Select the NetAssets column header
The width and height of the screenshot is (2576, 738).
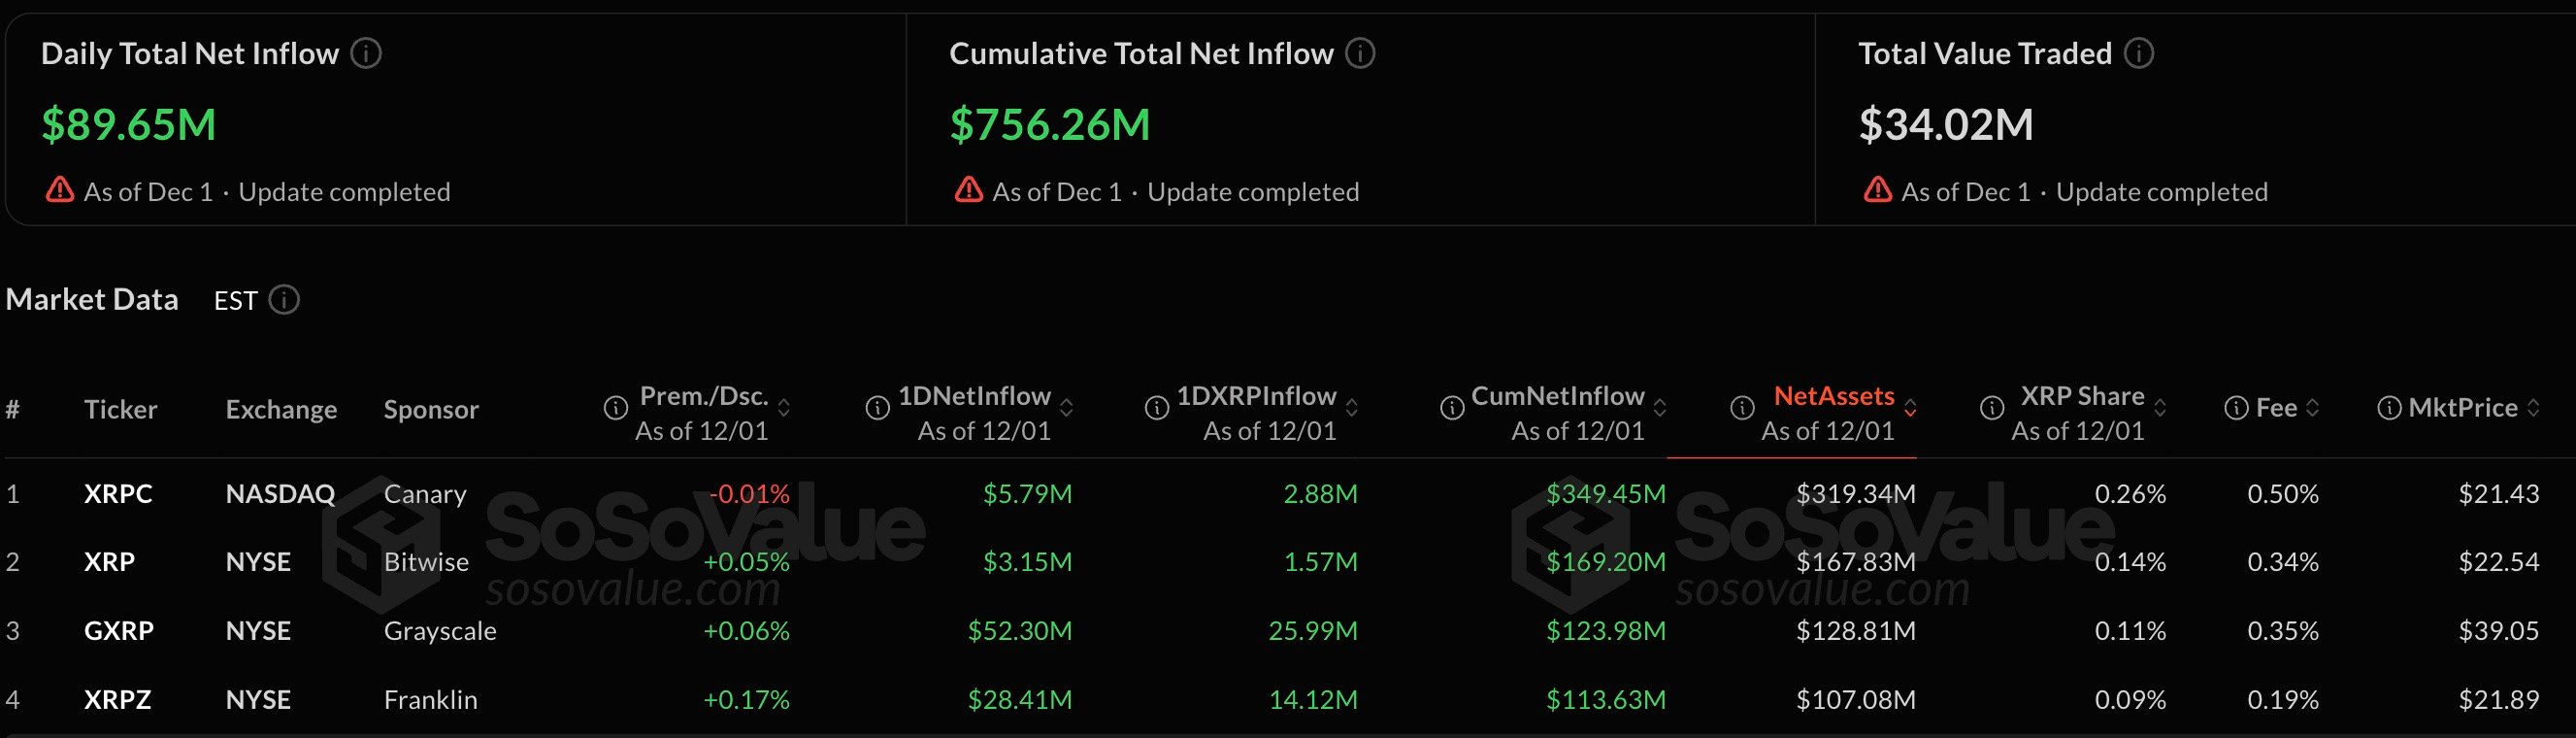(1833, 397)
